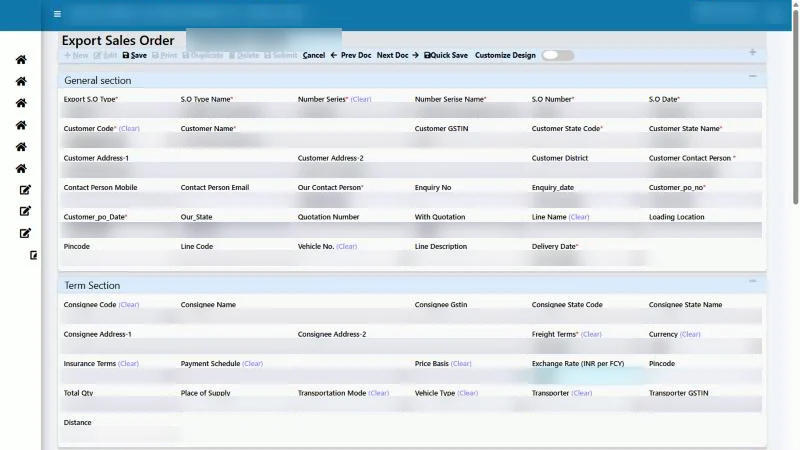Click the Submit toolbar button
The height and width of the screenshot is (450, 800).
281,55
